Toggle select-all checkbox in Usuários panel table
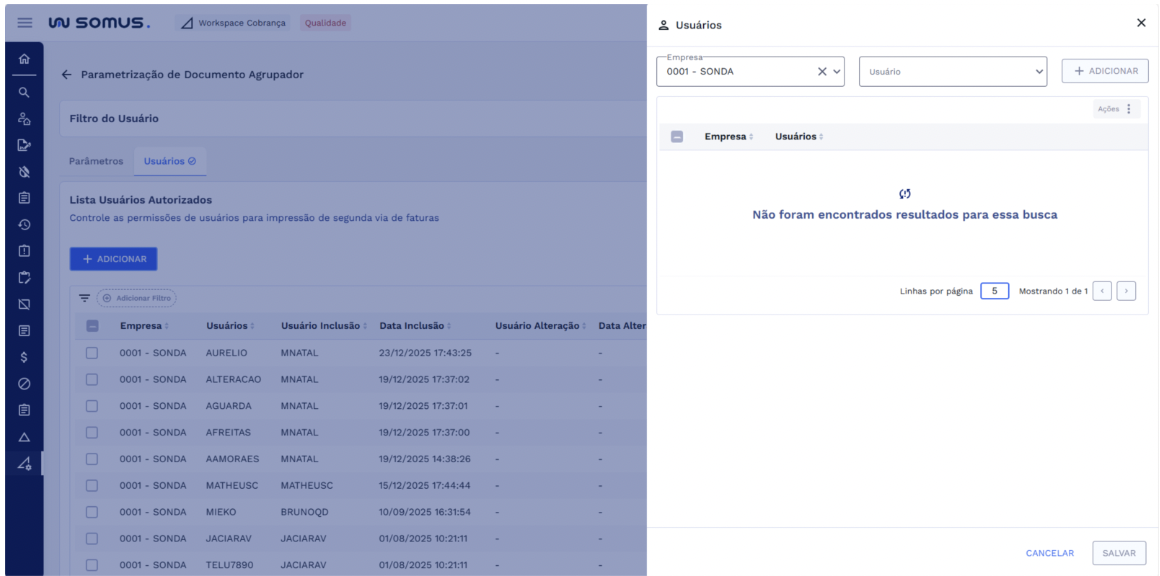This screenshot has height=576, width=1160. tap(676, 136)
